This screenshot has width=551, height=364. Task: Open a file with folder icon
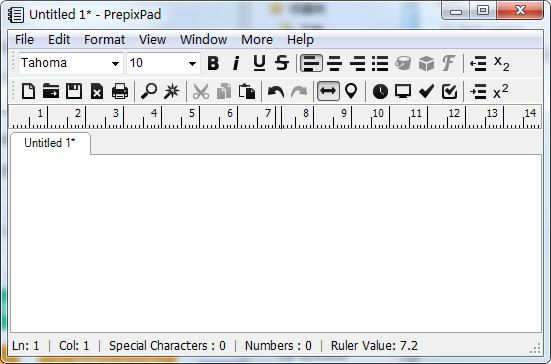[51, 91]
